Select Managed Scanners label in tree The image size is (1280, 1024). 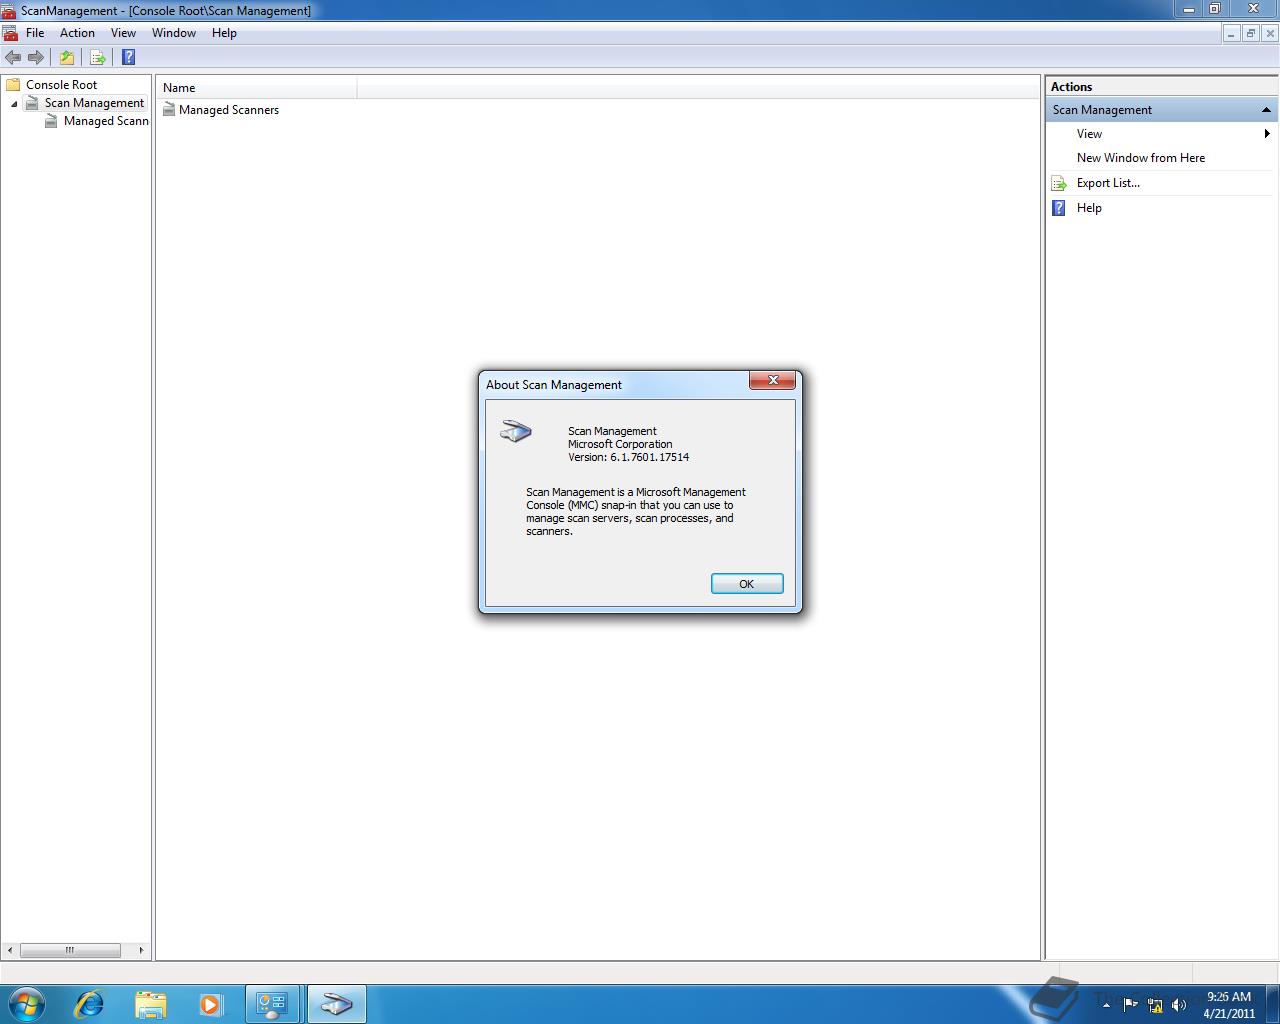tap(106, 121)
